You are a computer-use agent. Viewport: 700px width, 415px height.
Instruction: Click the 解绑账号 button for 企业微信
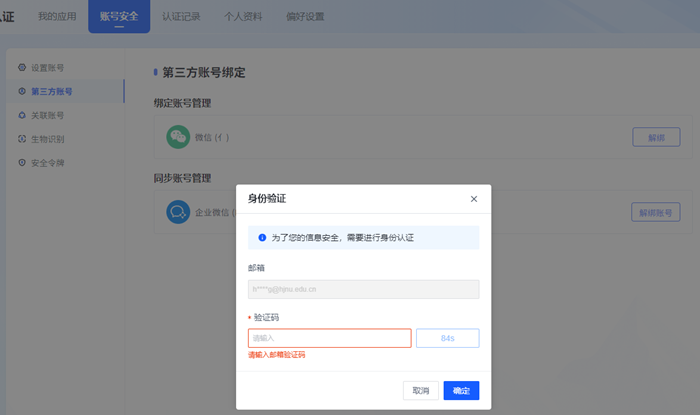(656, 212)
